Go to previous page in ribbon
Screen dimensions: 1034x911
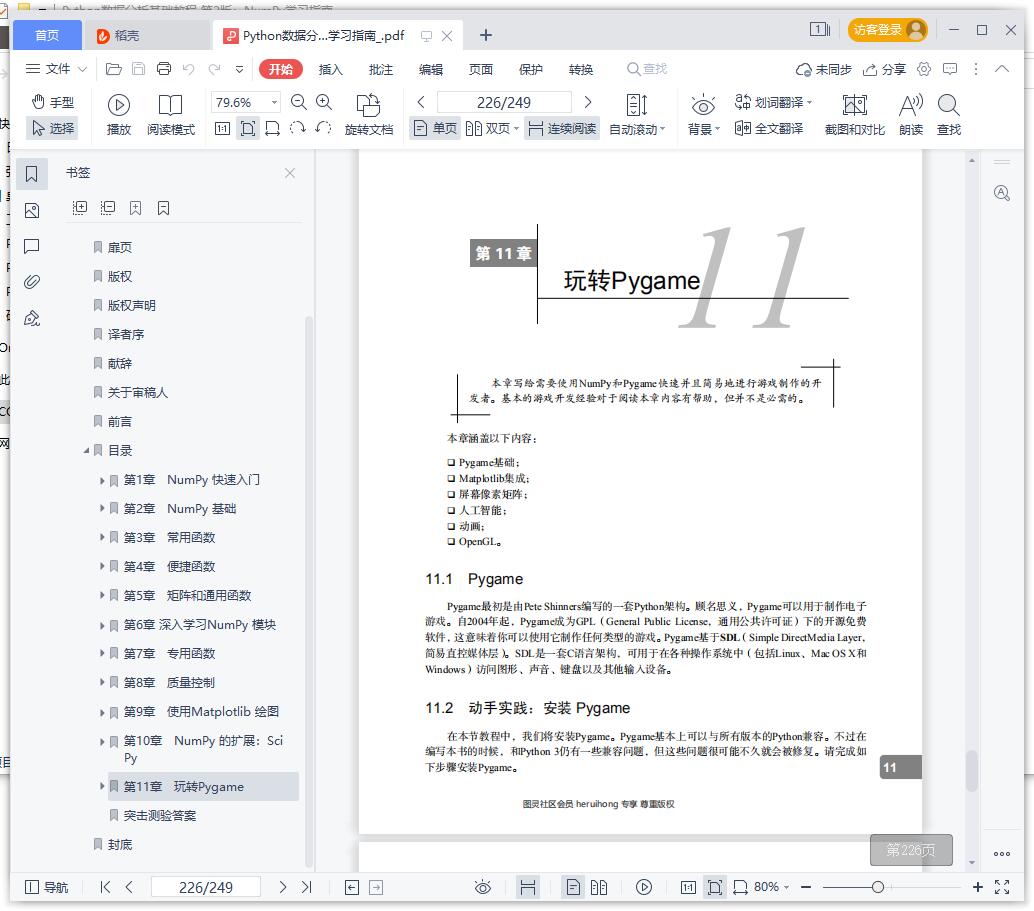(x=421, y=102)
